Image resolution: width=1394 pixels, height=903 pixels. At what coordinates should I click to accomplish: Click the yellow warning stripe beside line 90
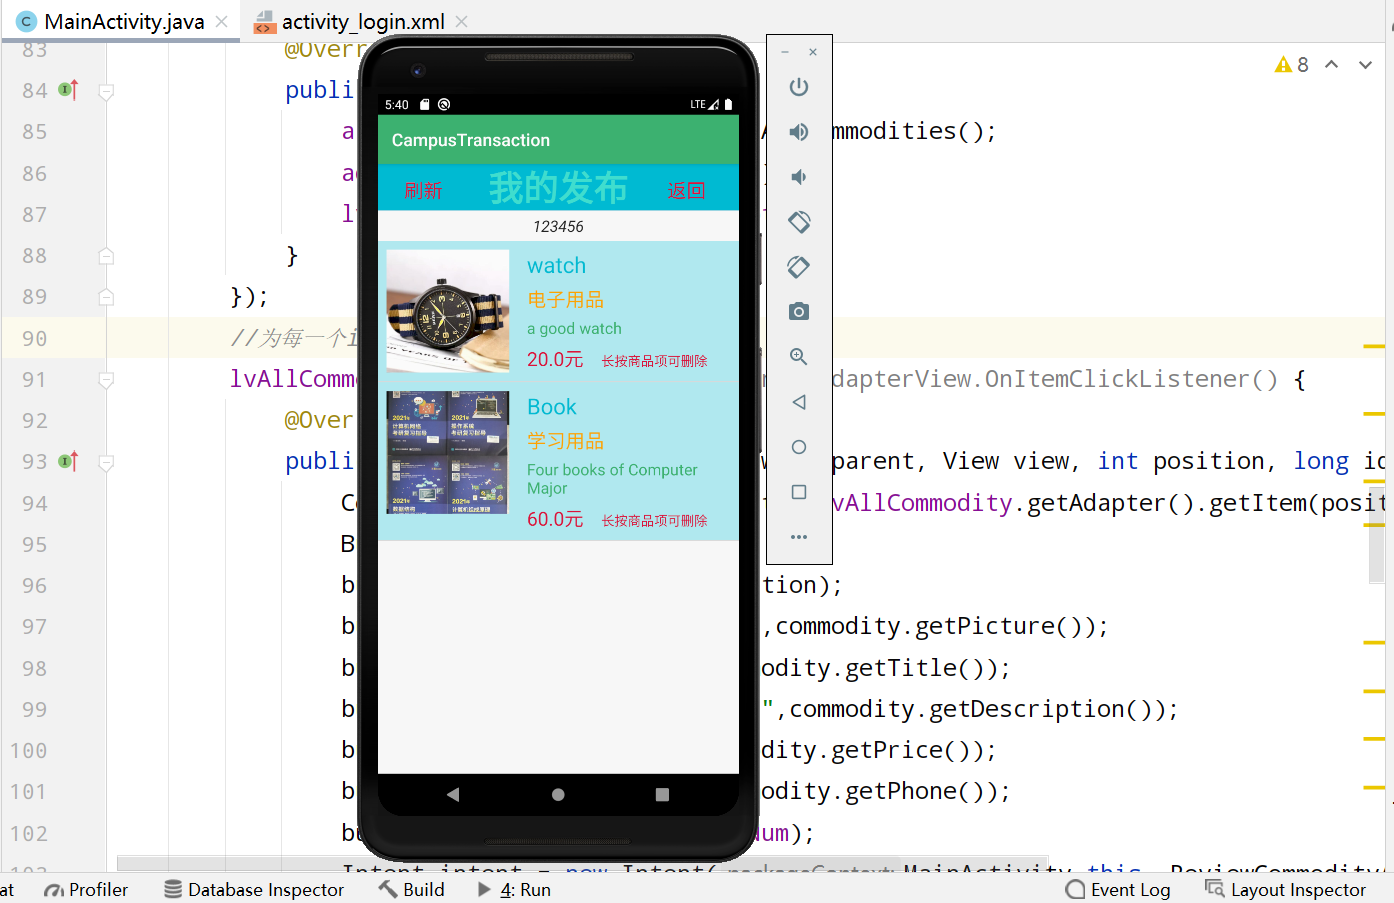1374,347
